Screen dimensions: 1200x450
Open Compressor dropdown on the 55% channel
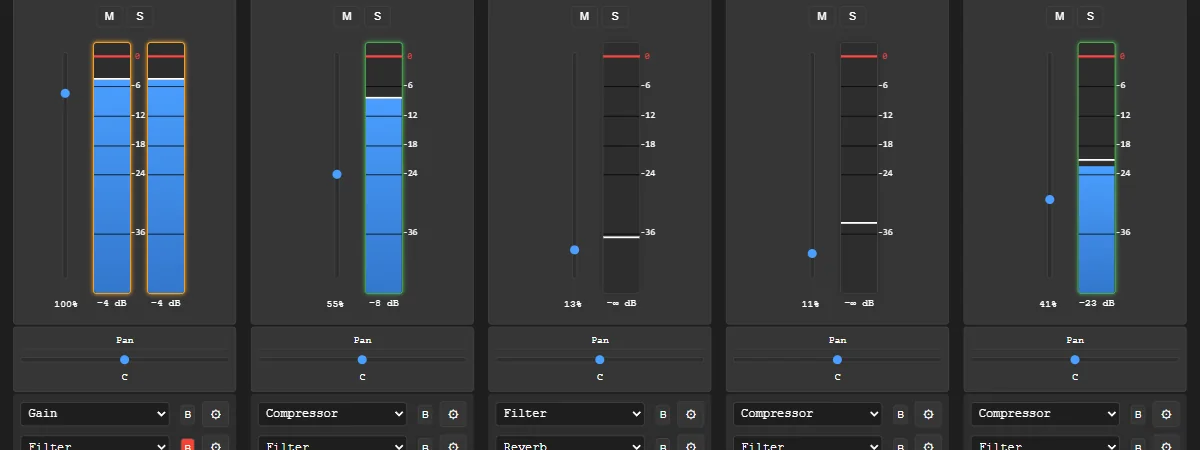pyautogui.click(x=333, y=414)
